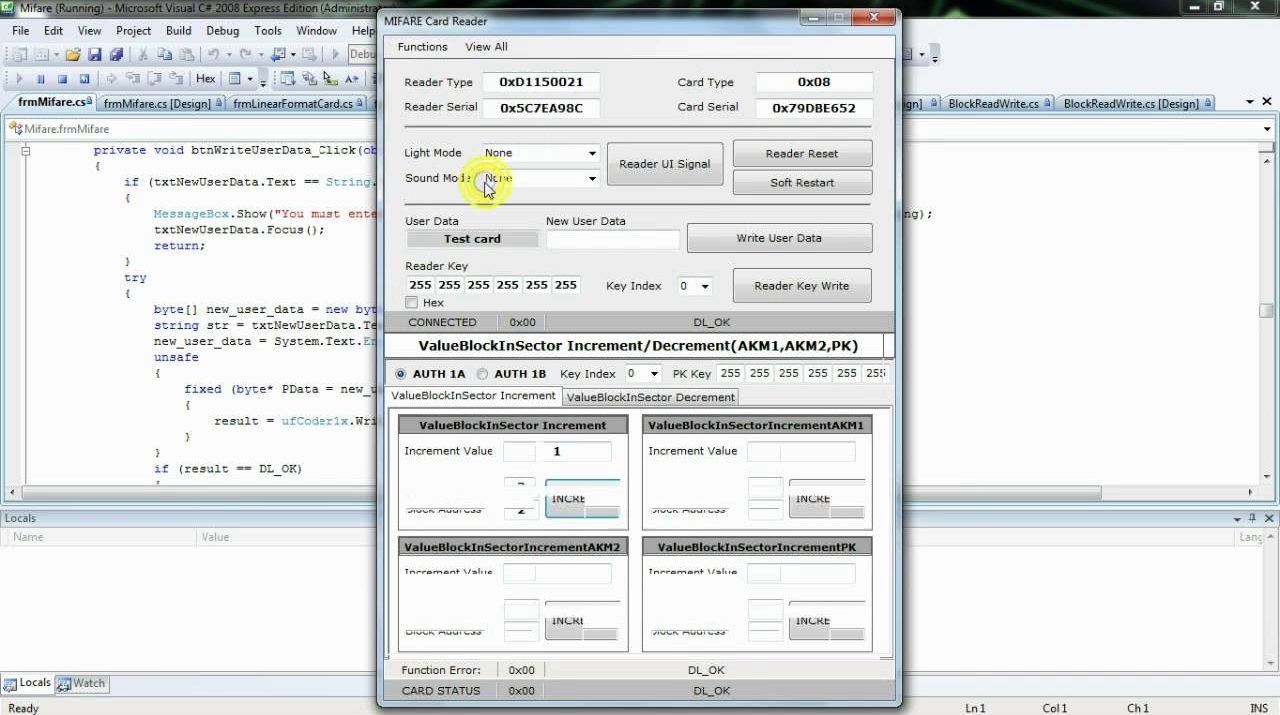Click the Restart debugging icon
The image size is (1280, 715).
point(84,79)
